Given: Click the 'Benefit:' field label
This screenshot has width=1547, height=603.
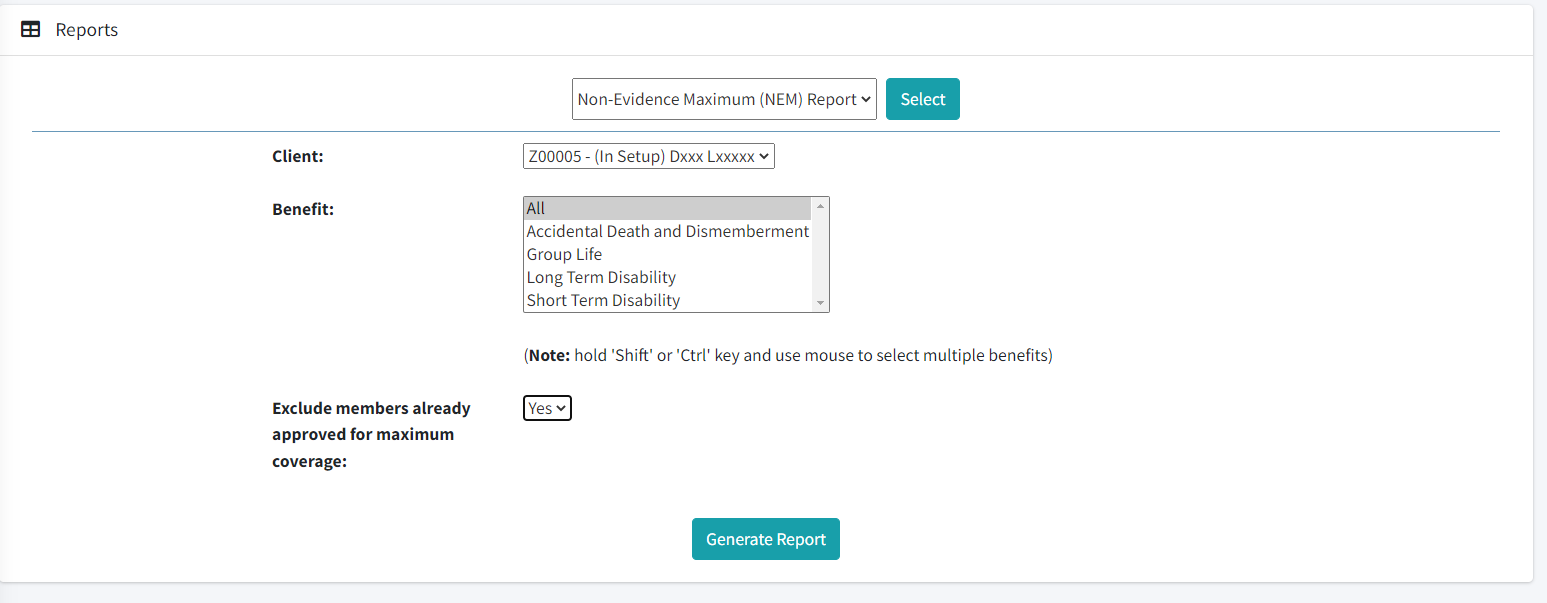Looking at the screenshot, I should tap(303, 209).
